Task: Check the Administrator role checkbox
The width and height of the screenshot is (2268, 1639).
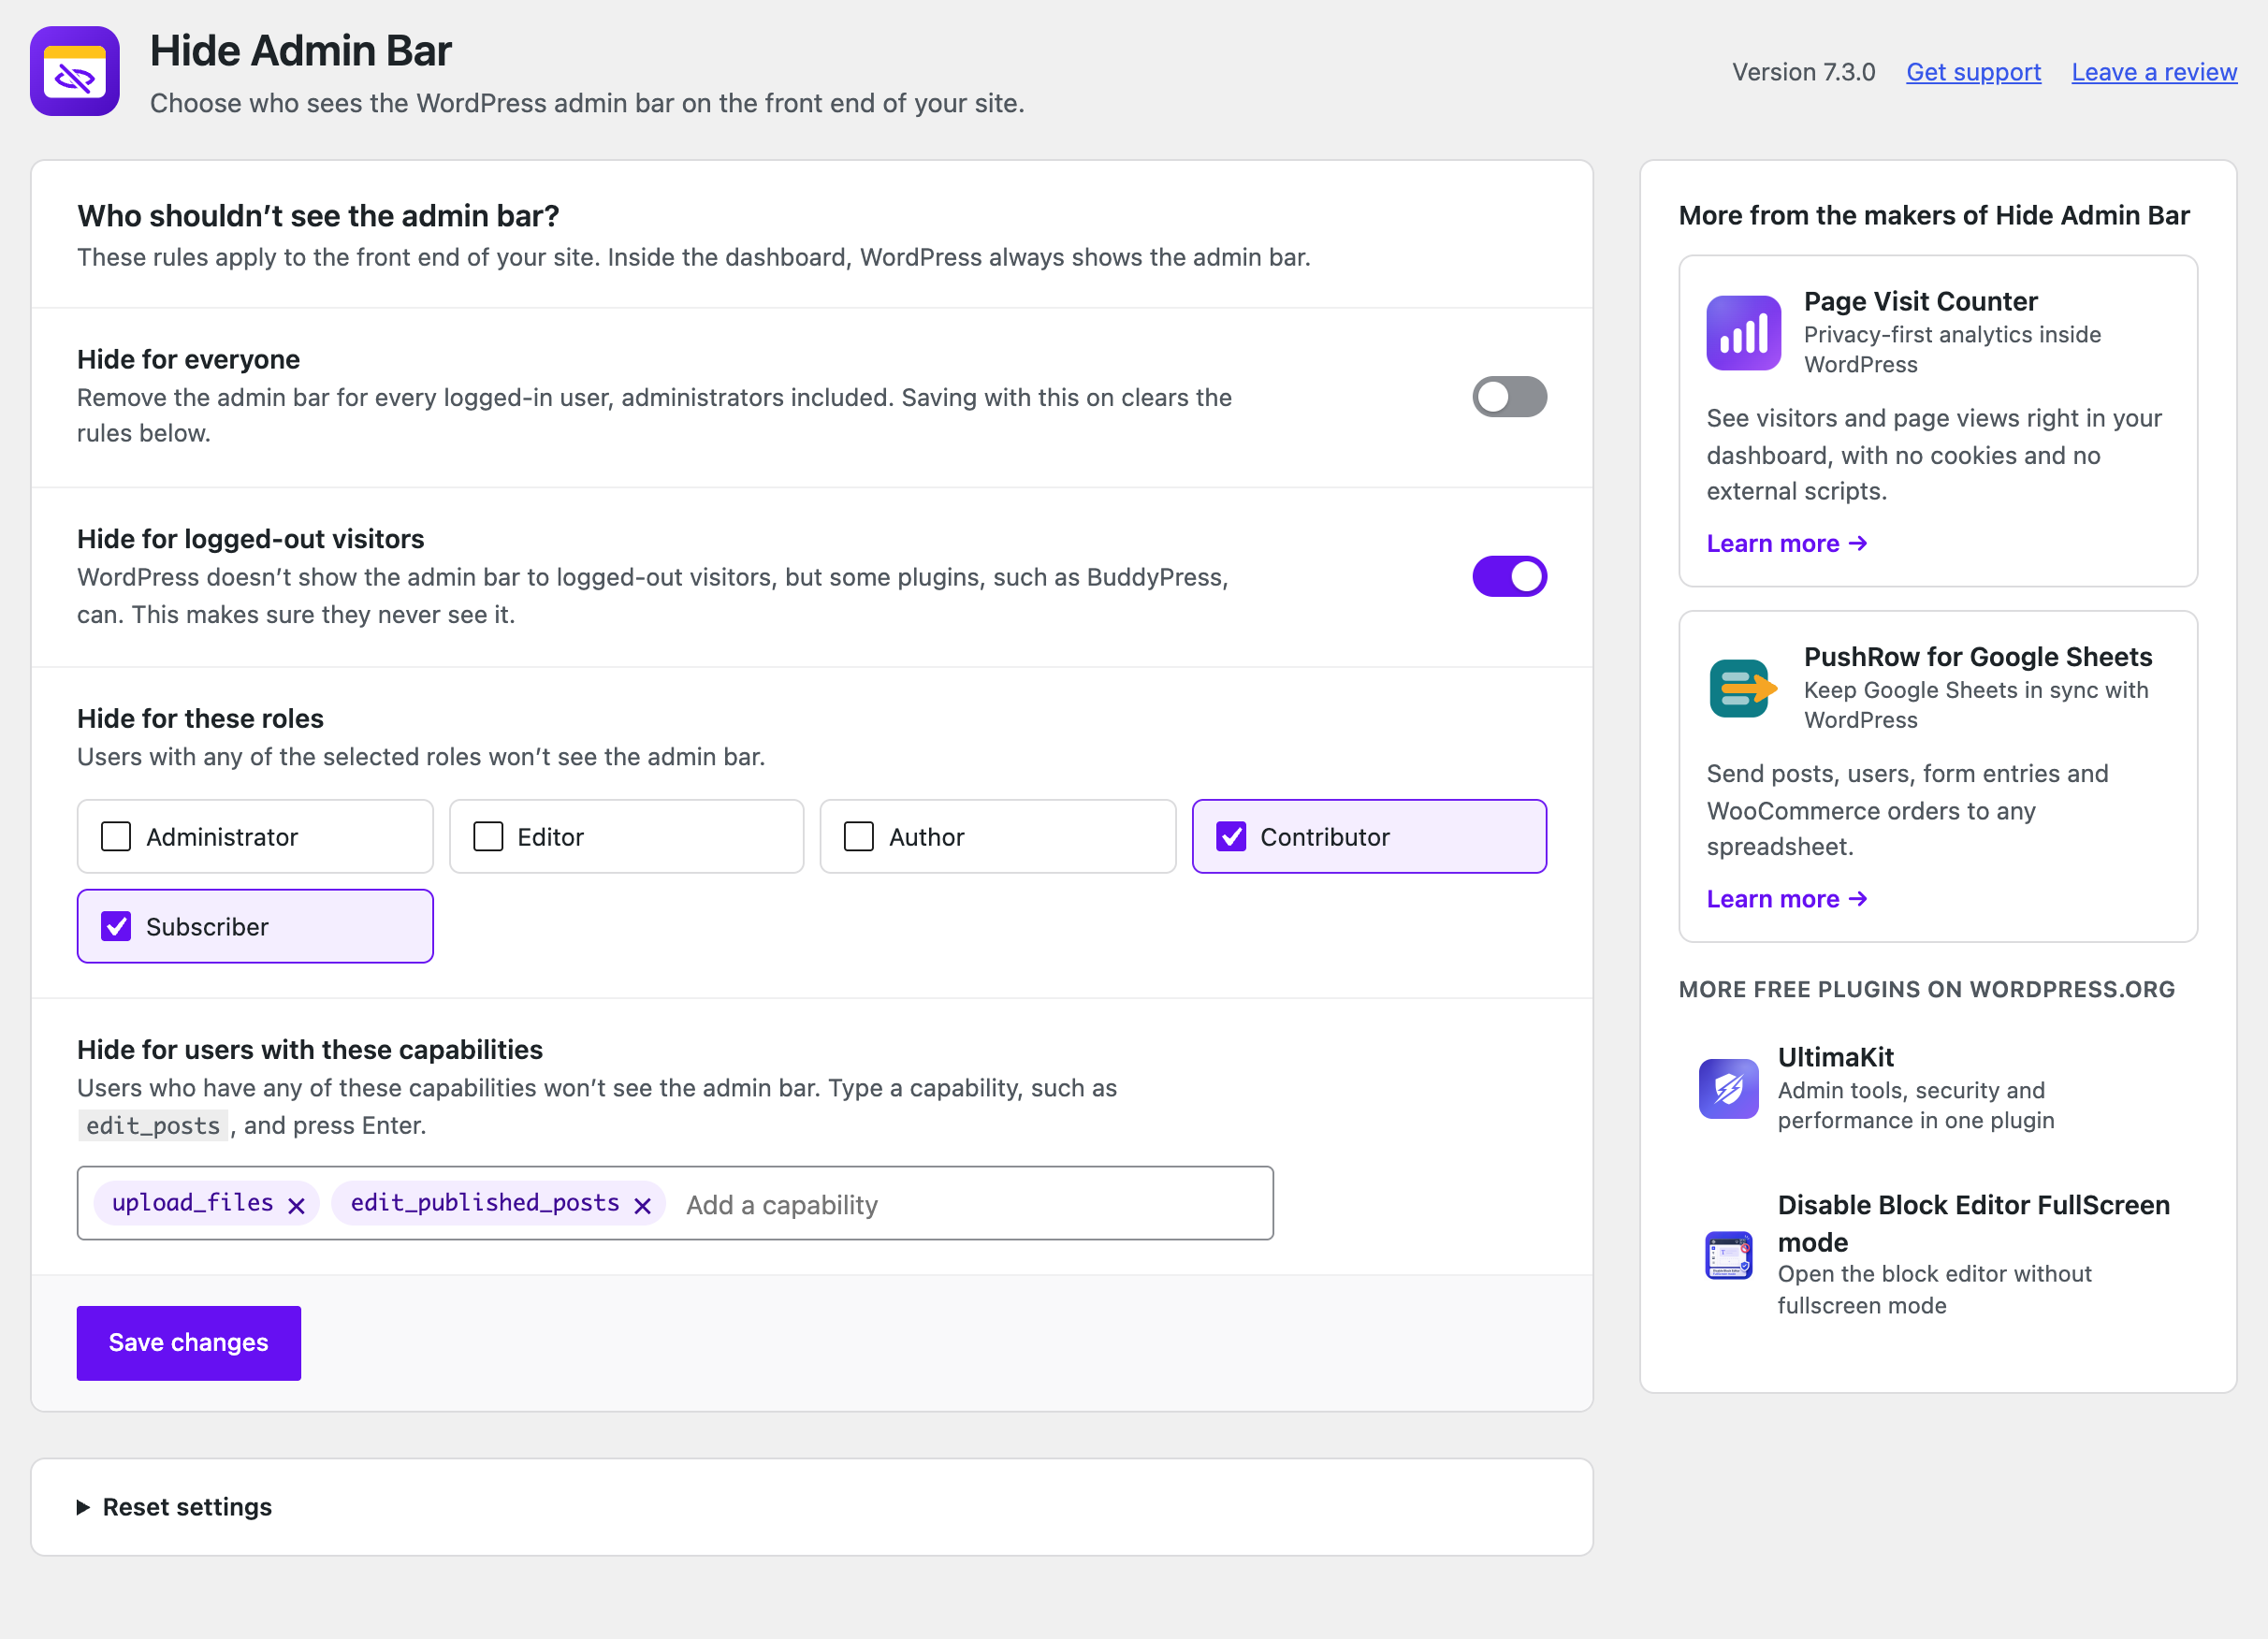Action: click(x=116, y=836)
